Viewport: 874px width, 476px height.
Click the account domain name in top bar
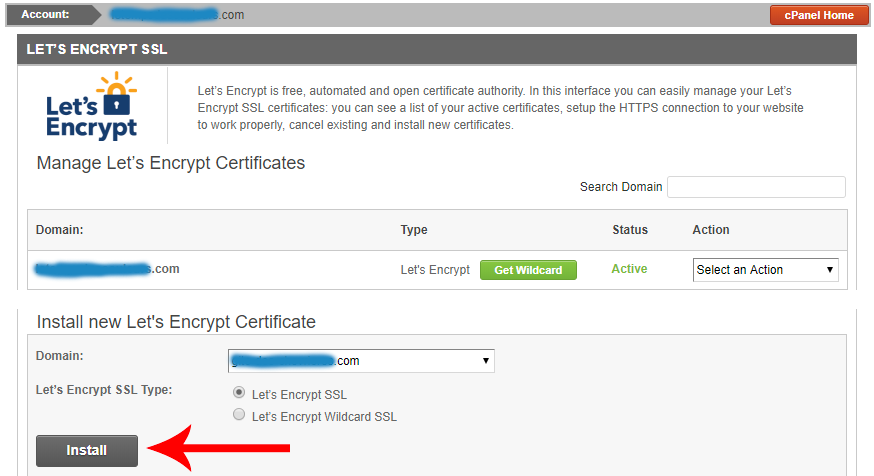[x=177, y=14]
